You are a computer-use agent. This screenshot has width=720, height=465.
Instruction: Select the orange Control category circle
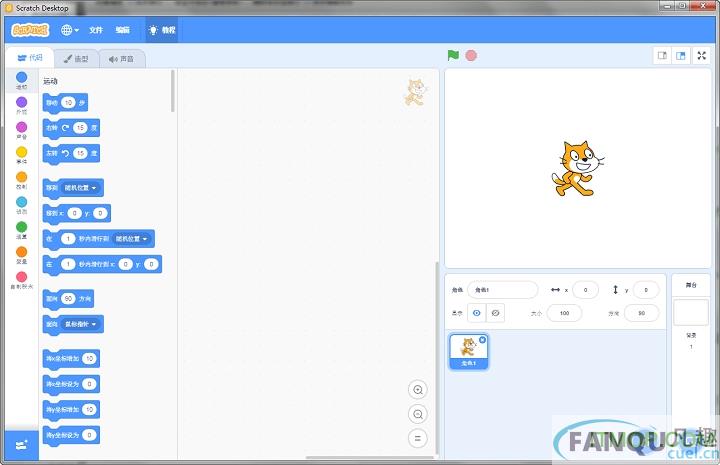[x=22, y=177]
